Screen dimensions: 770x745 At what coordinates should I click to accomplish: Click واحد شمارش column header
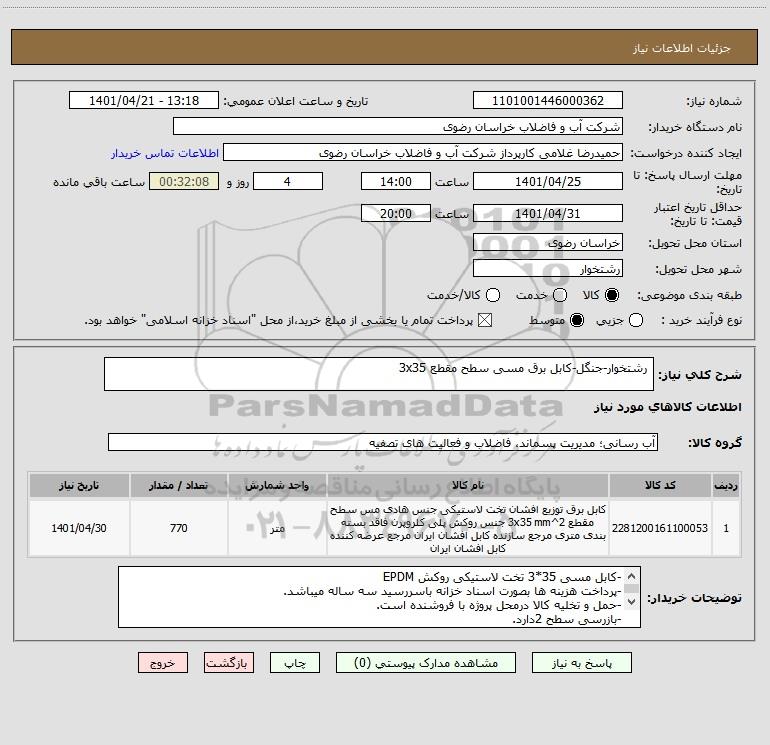point(277,485)
